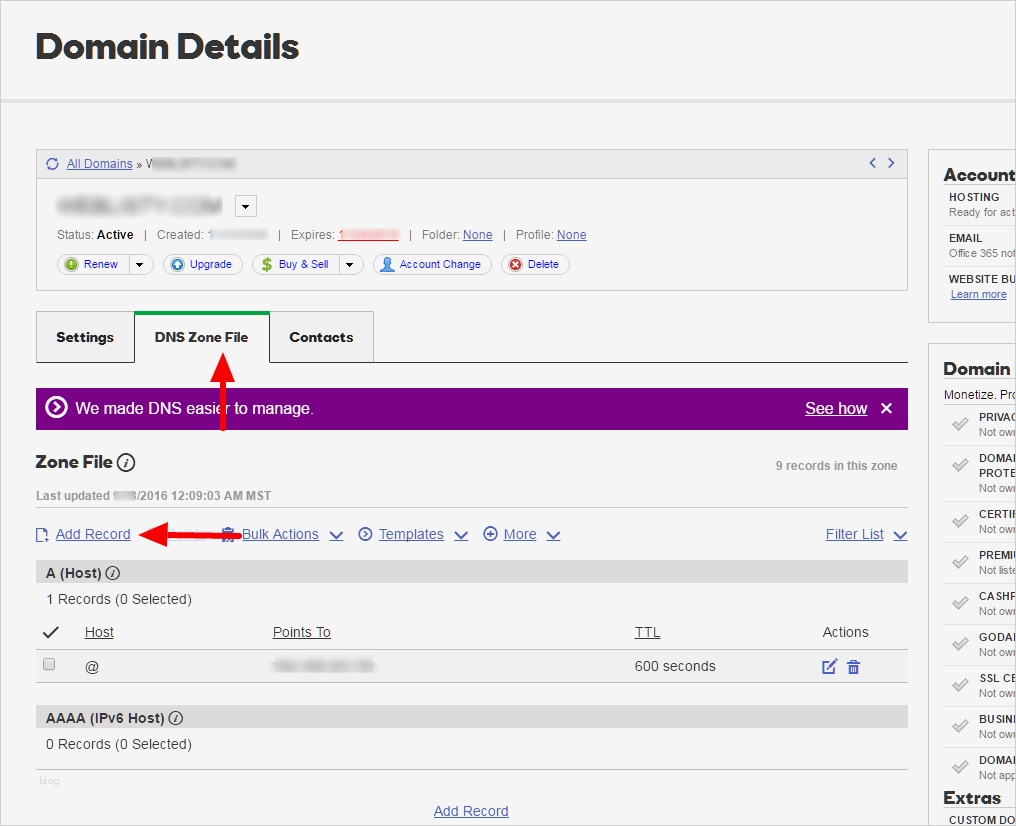Click the Learn more link in Account panel

click(978, 294)
